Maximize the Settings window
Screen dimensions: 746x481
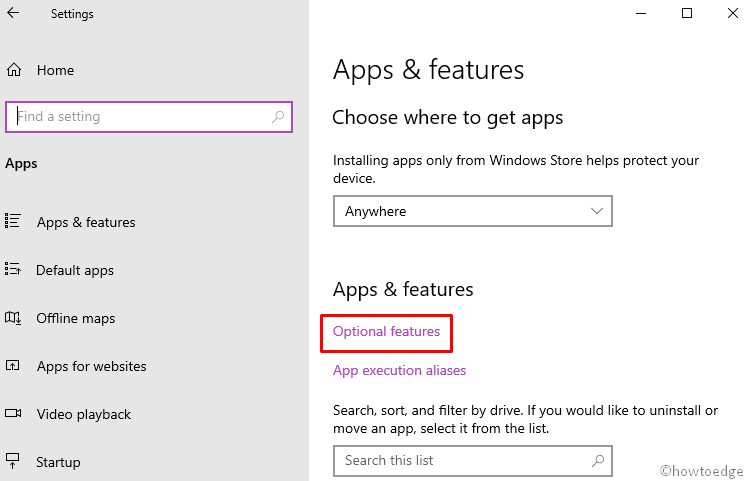pyautogui.click(x=687, y=14)
